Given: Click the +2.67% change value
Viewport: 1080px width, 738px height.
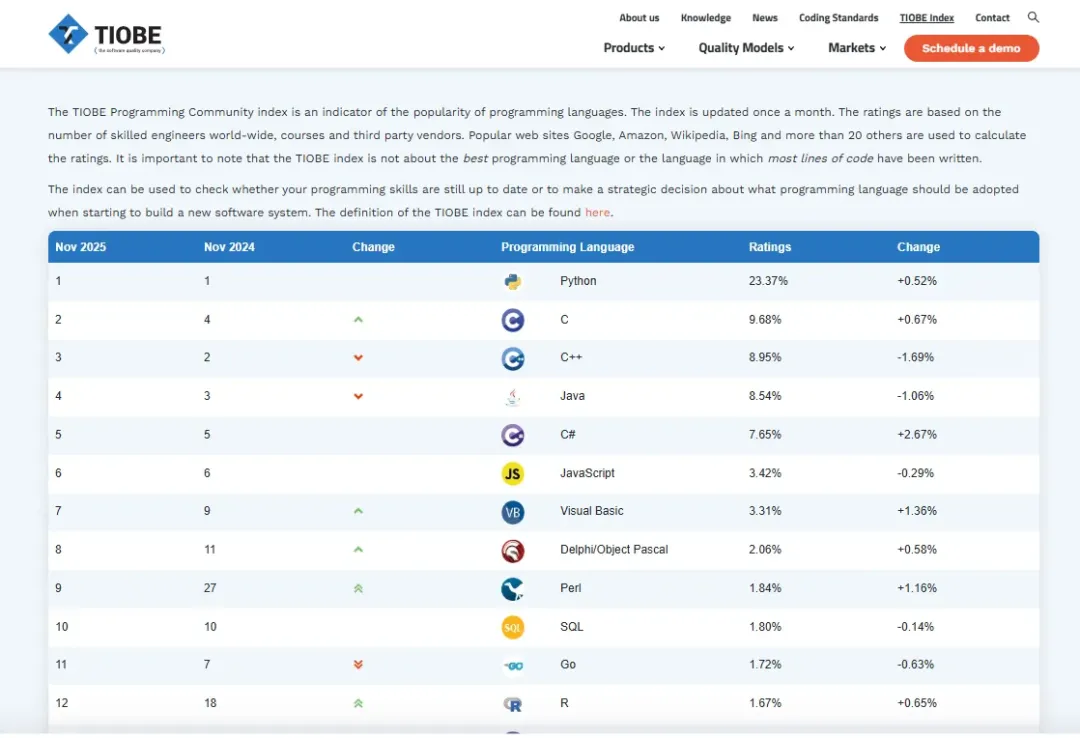Looking at the screenshot, I should (x=917, y=435).
